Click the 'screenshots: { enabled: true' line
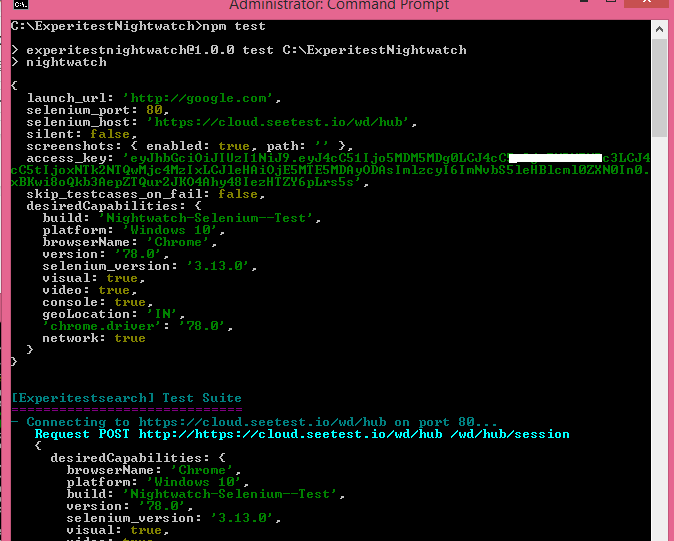This screenshot has height=541, width=674. click(190, 147)
